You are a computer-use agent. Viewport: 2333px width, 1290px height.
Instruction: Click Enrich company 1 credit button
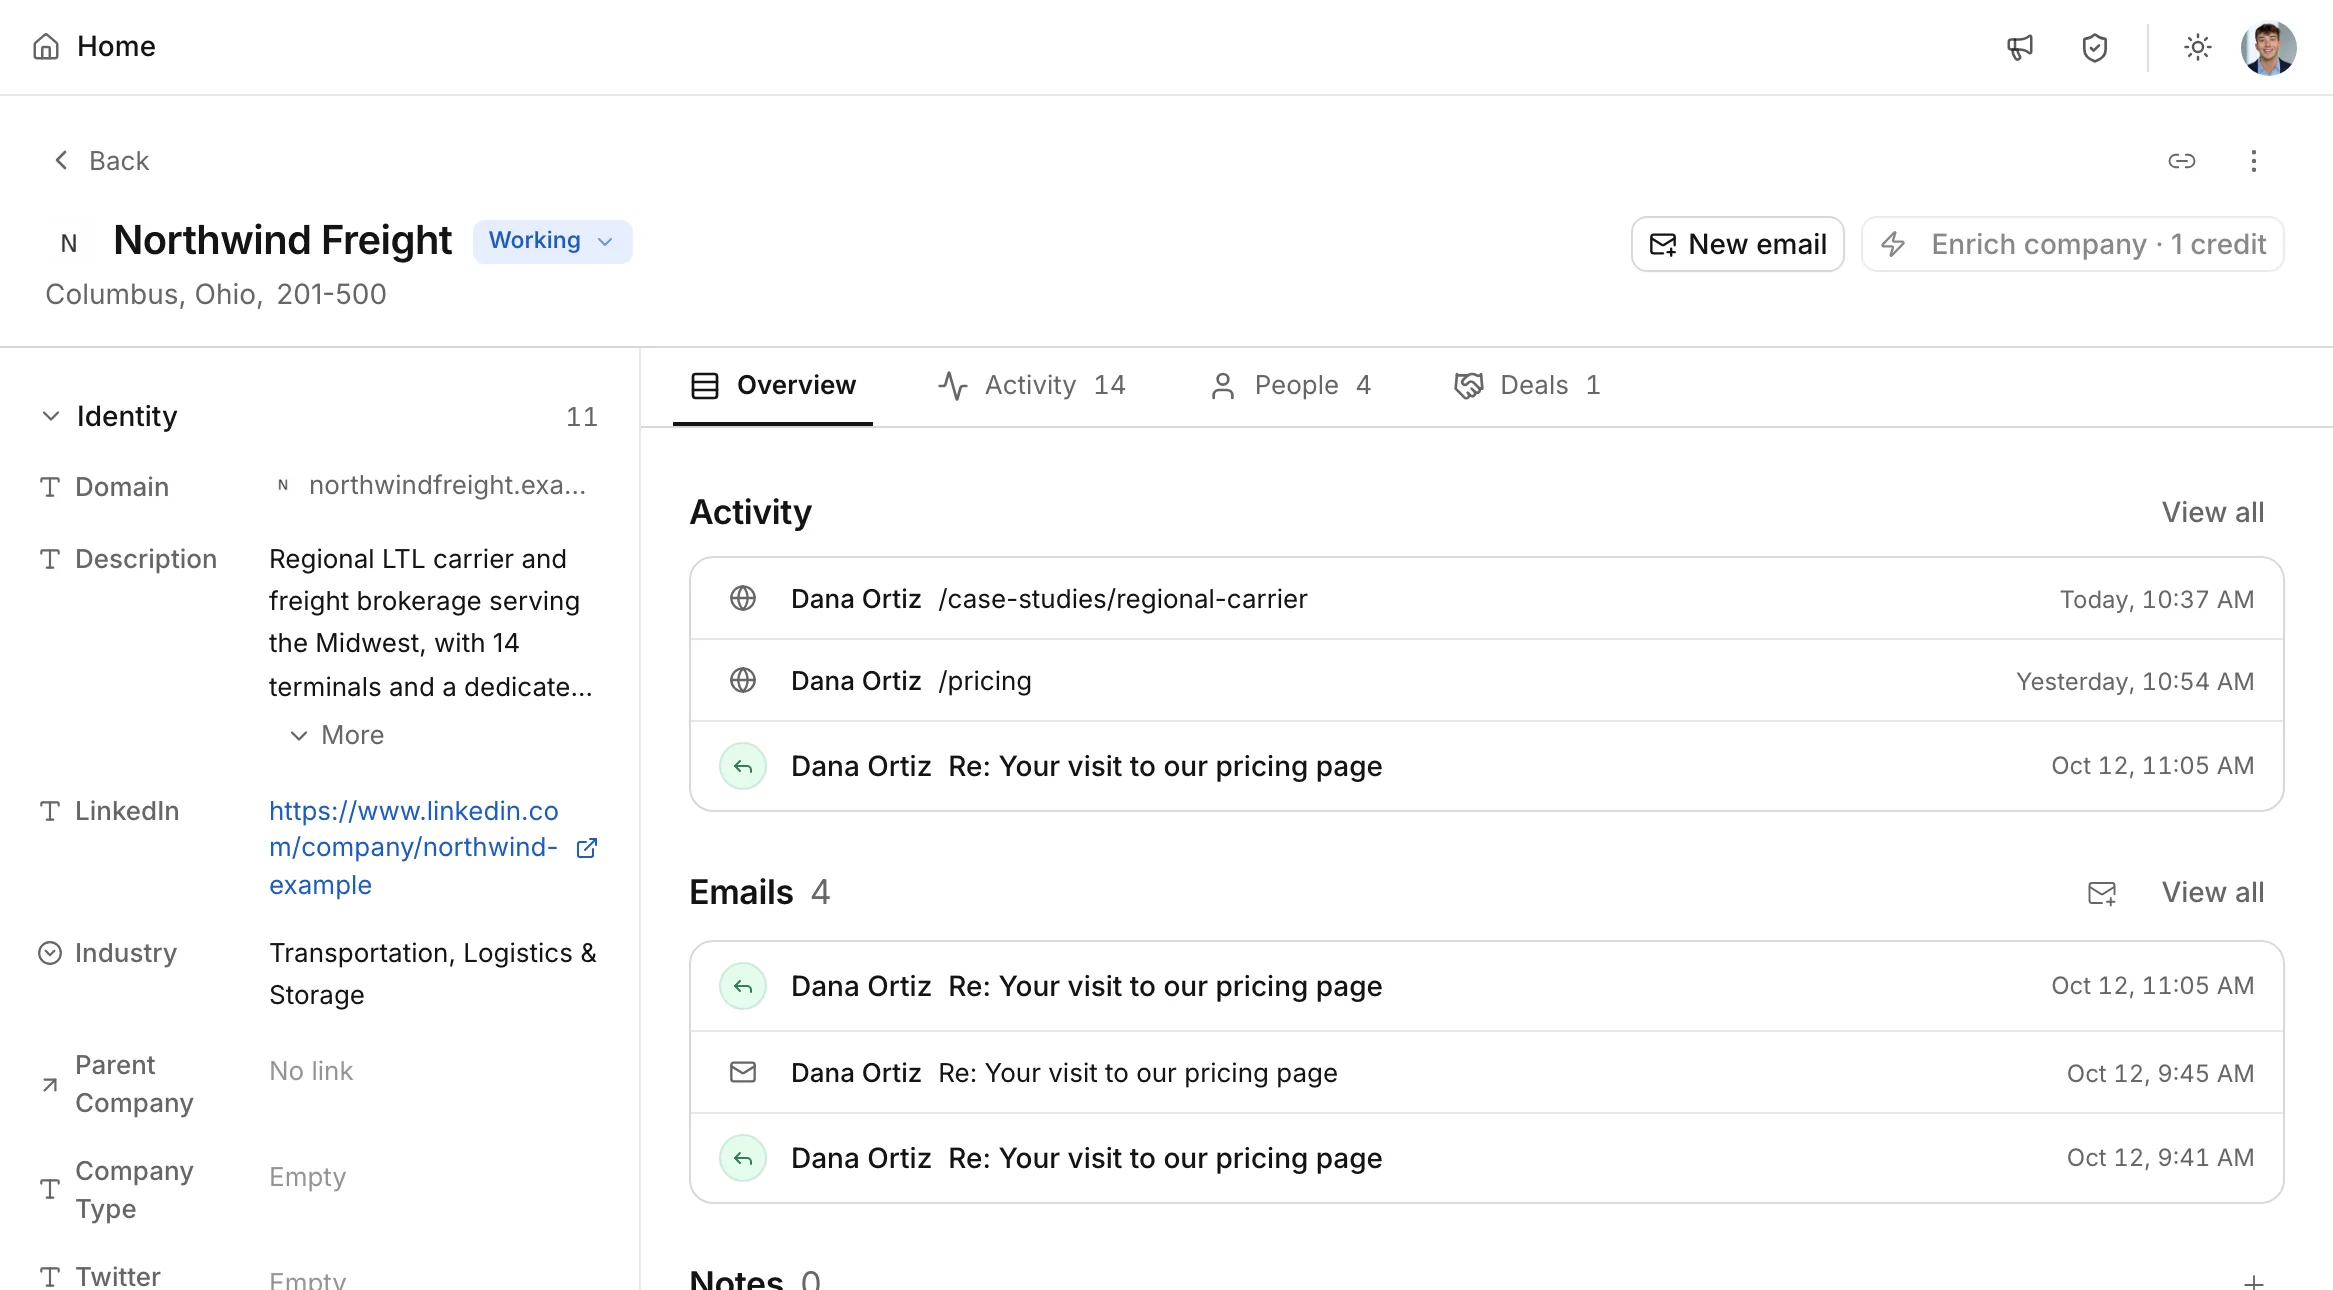[2072, 244]
